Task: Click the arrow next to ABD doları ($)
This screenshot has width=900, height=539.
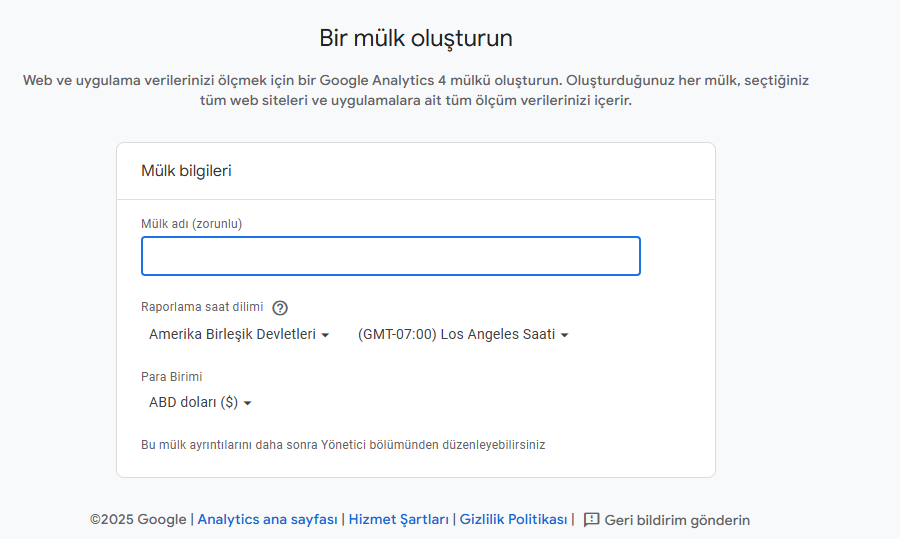Action: point(247,403)
